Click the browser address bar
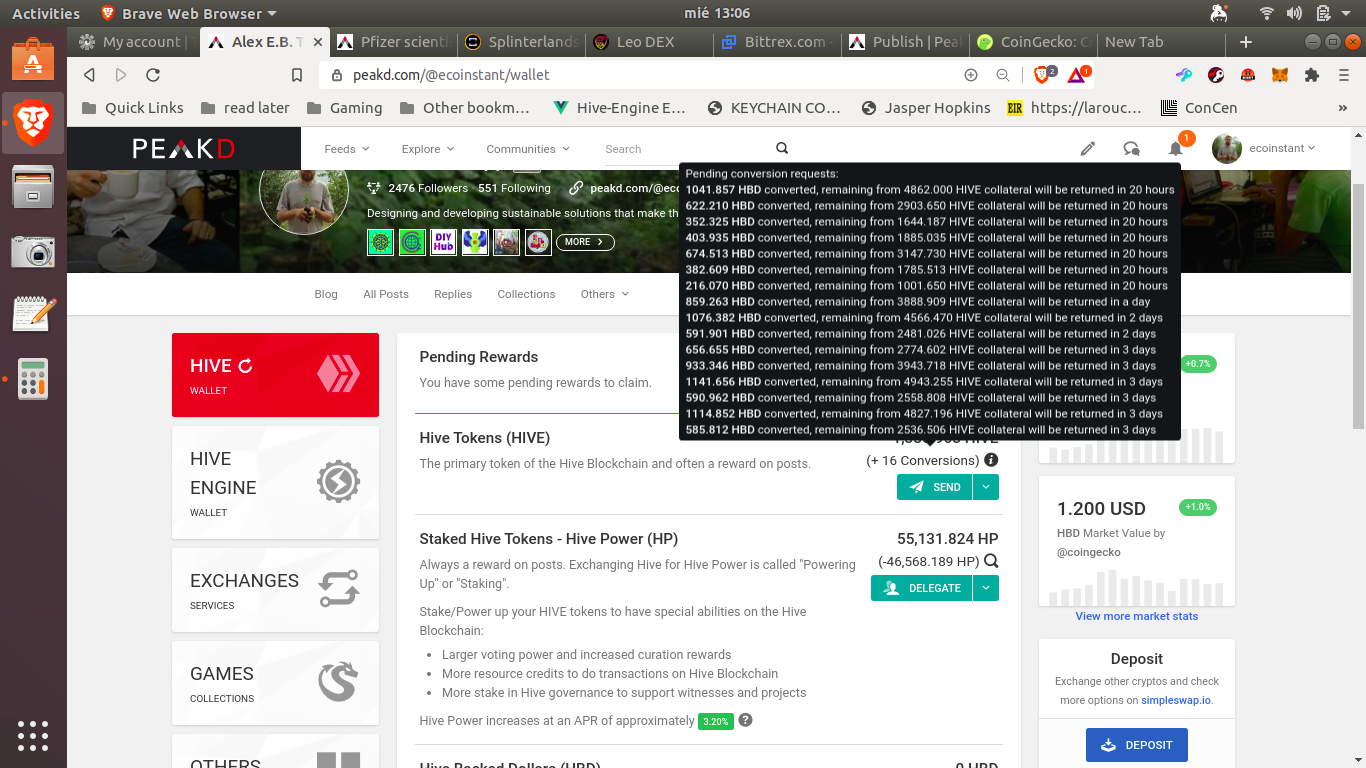This screenshot has width=1366, height=768. (640, 75)
